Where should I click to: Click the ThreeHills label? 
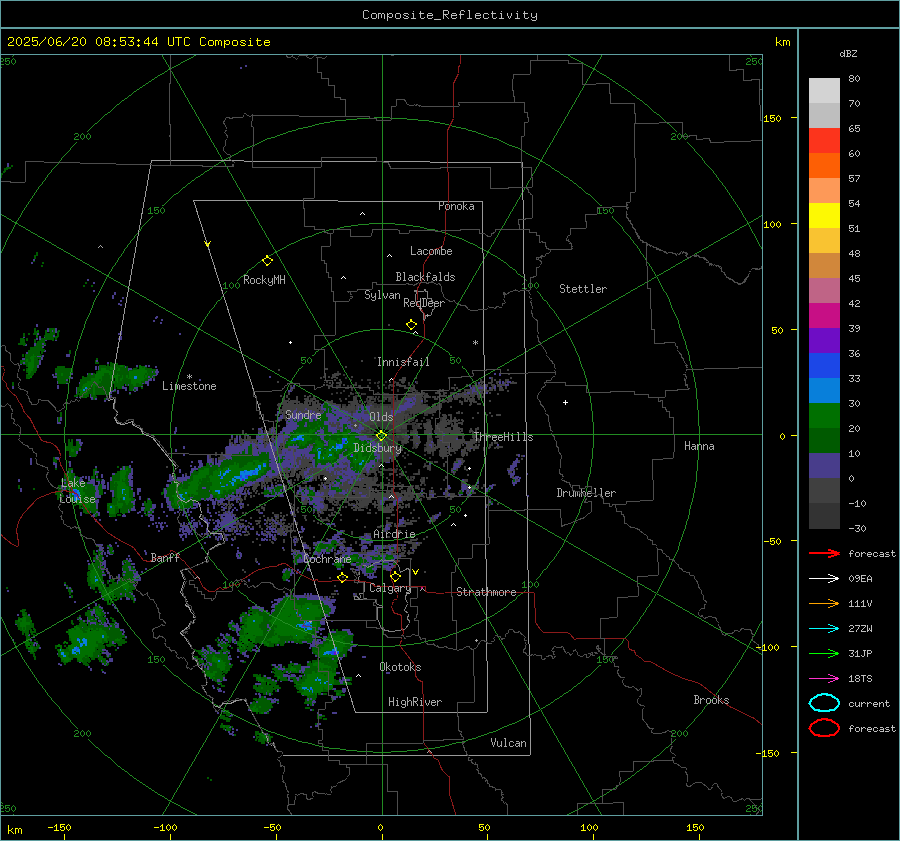(503, 437)
